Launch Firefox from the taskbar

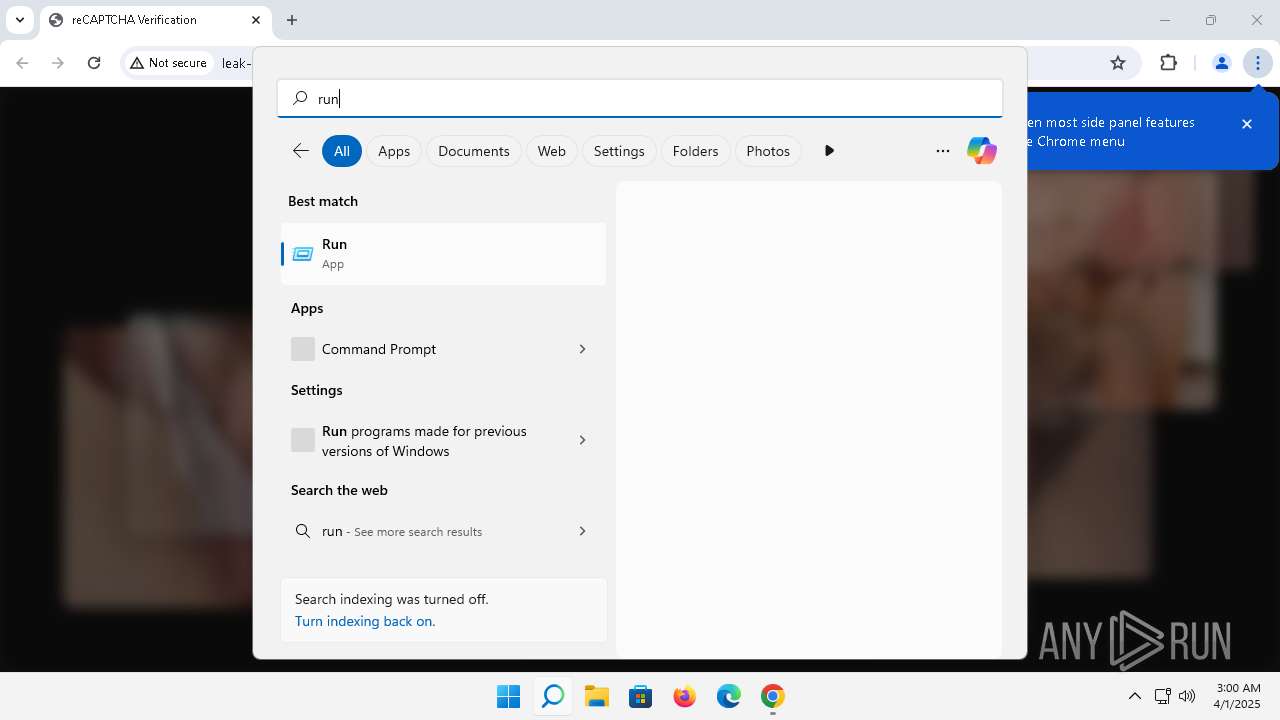[685, 696]
